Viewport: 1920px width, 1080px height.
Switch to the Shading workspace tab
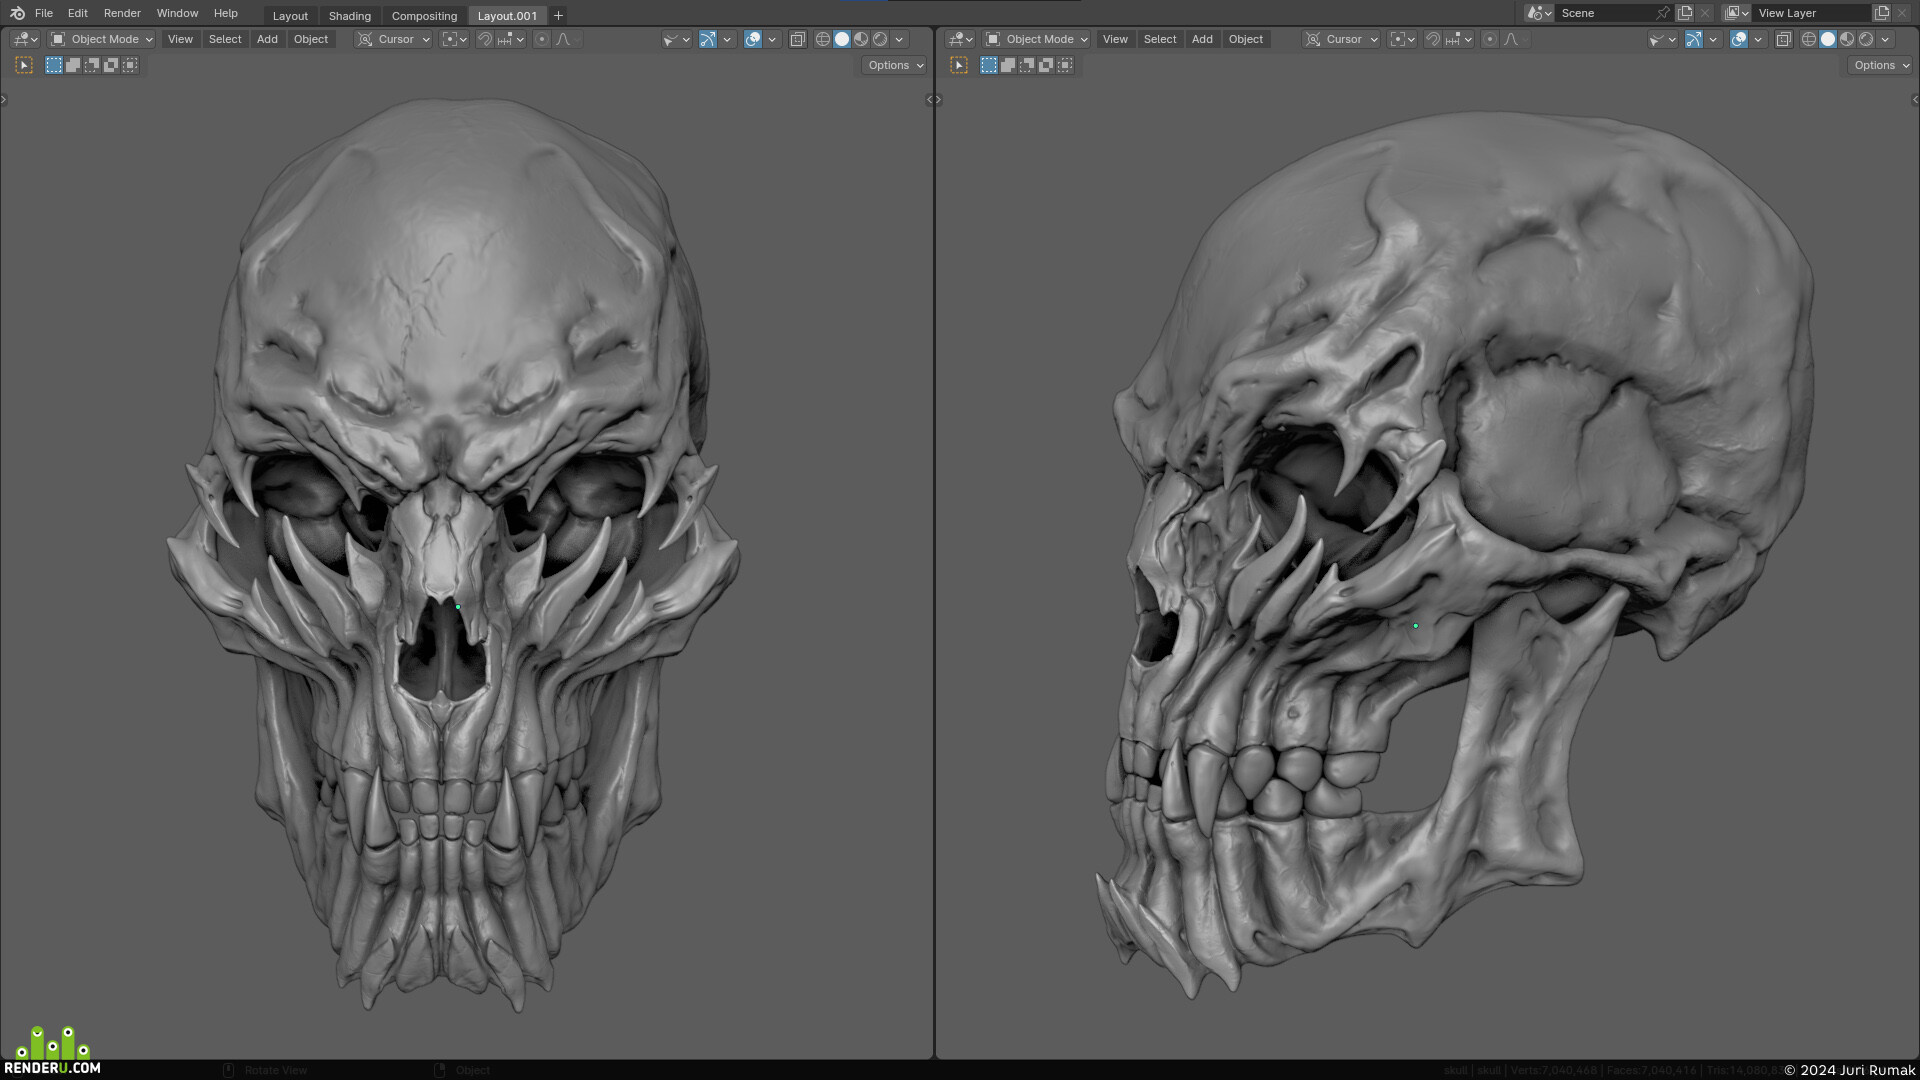[350, 16]
